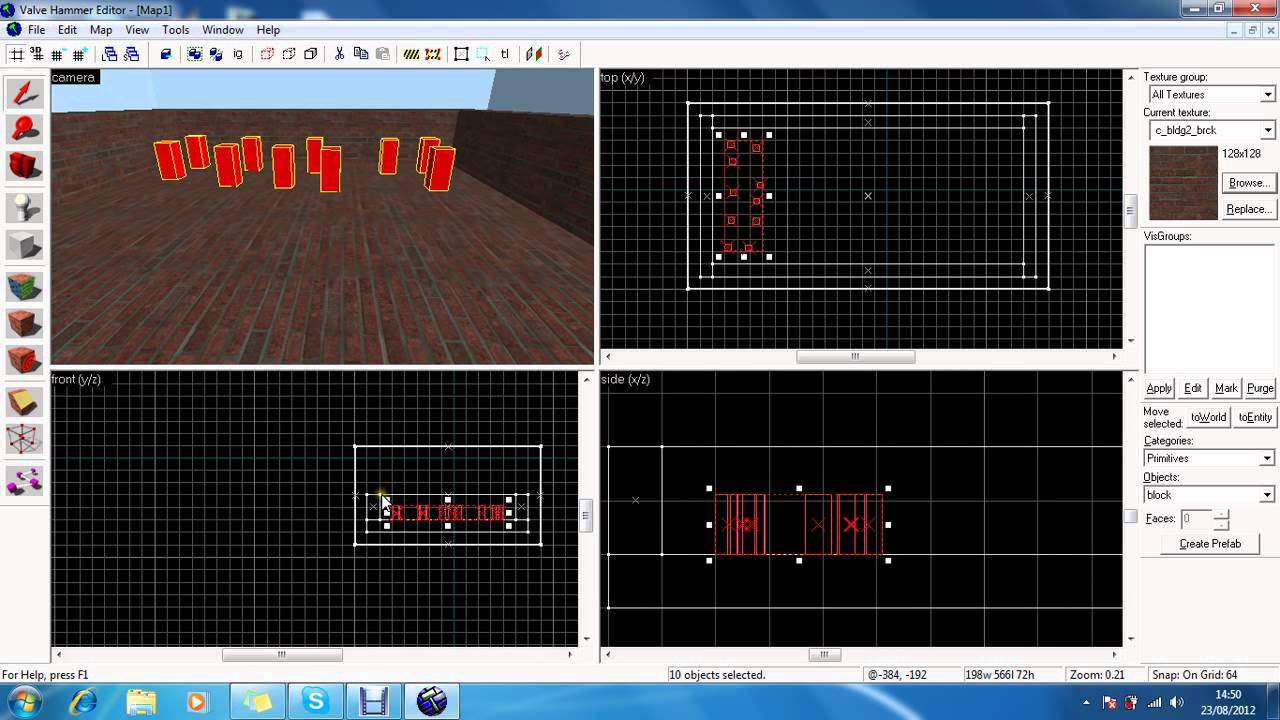Open the Current texture dropdown
Viewport: 1280px width, 720px height.
pos(1267,130)
